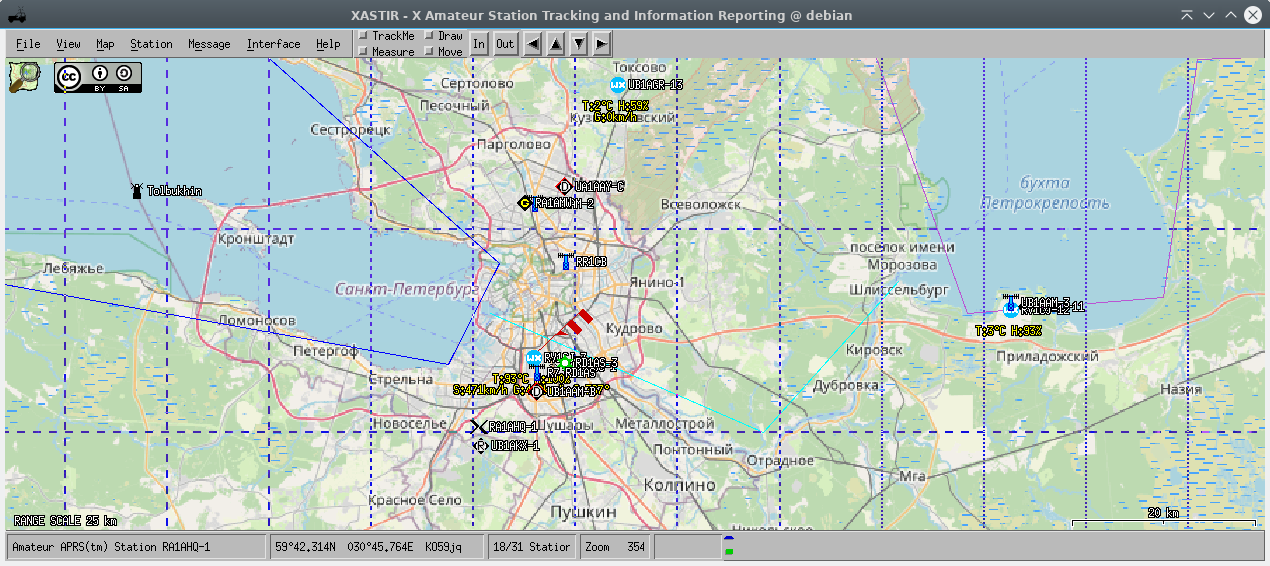Click the Всеволожск city label
1270x566 pixels.
(701, 205)
